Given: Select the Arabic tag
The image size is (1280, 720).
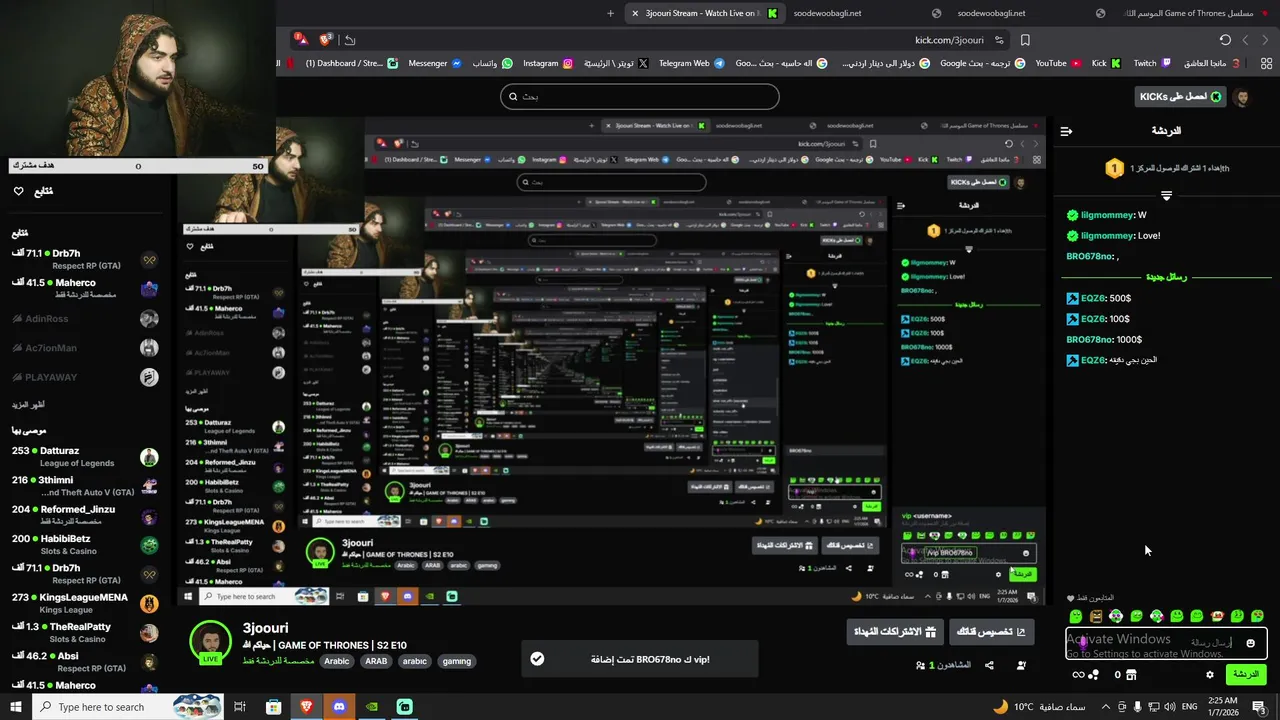Looking at the screenshot, I should point(337,661).
